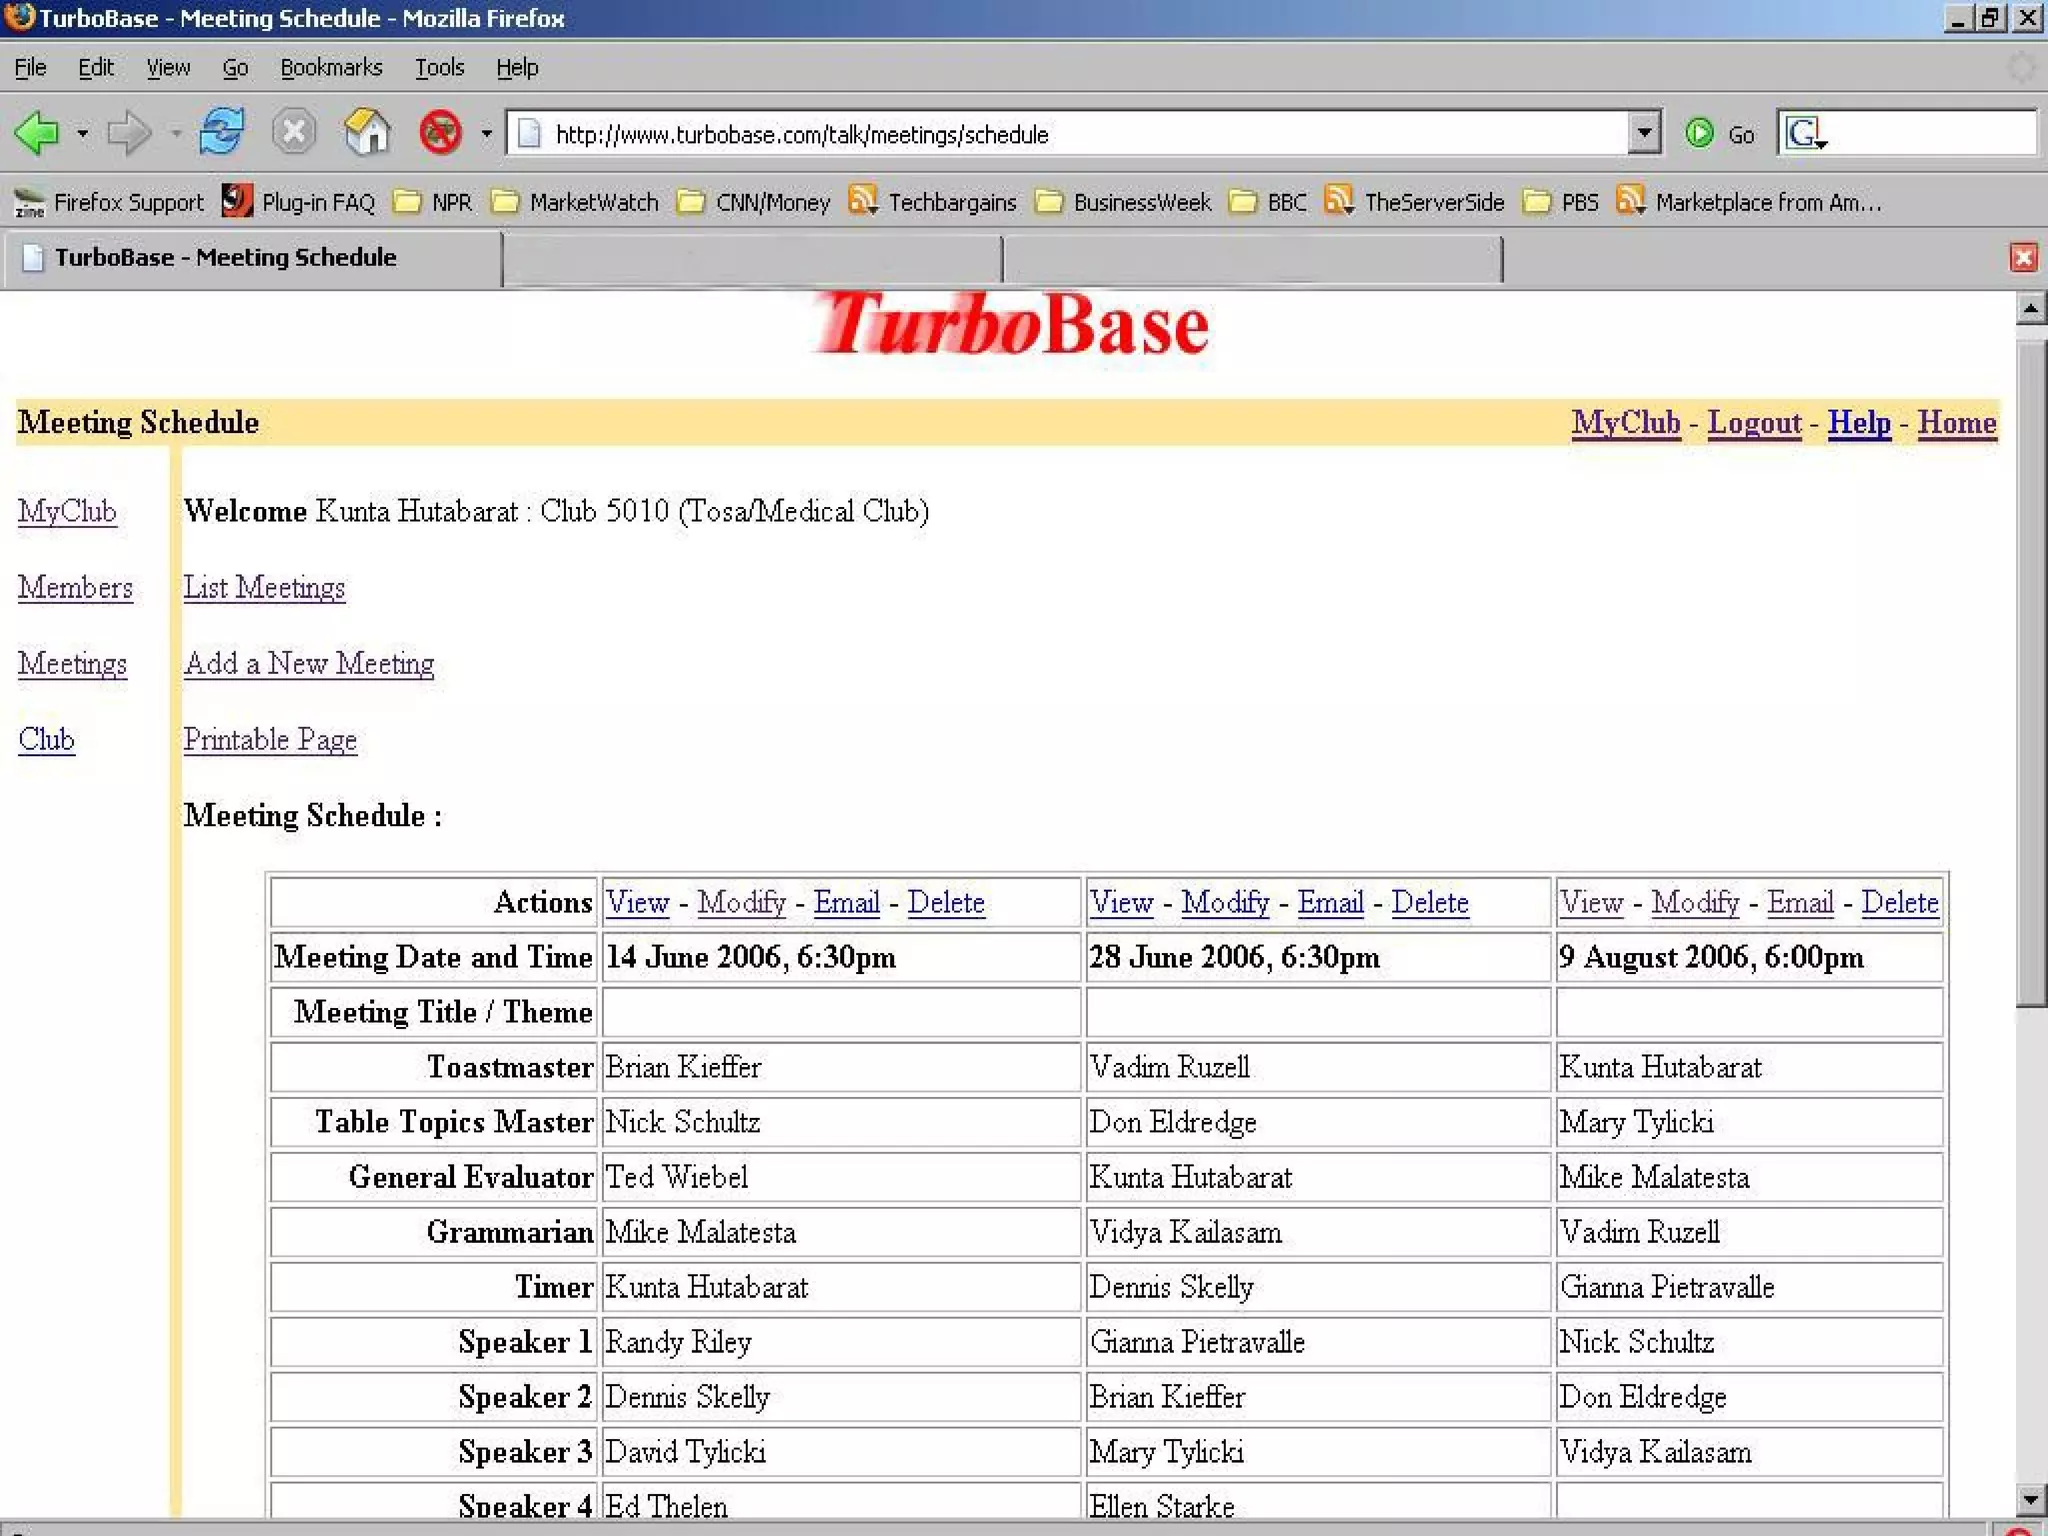Click the red blocked-content toolbar icon

pyautogui.click(x=440, y=133)
